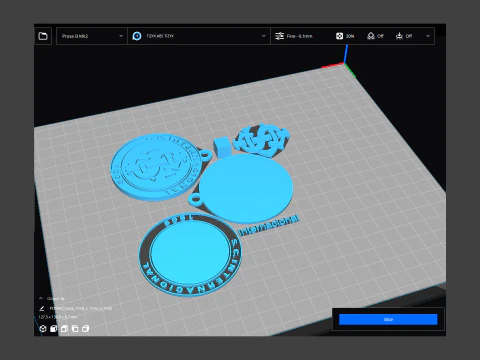The width and height of the screenshot is (480, 360).
Task: Select the standalone crest logo model
Action: [x=262, y=140]
